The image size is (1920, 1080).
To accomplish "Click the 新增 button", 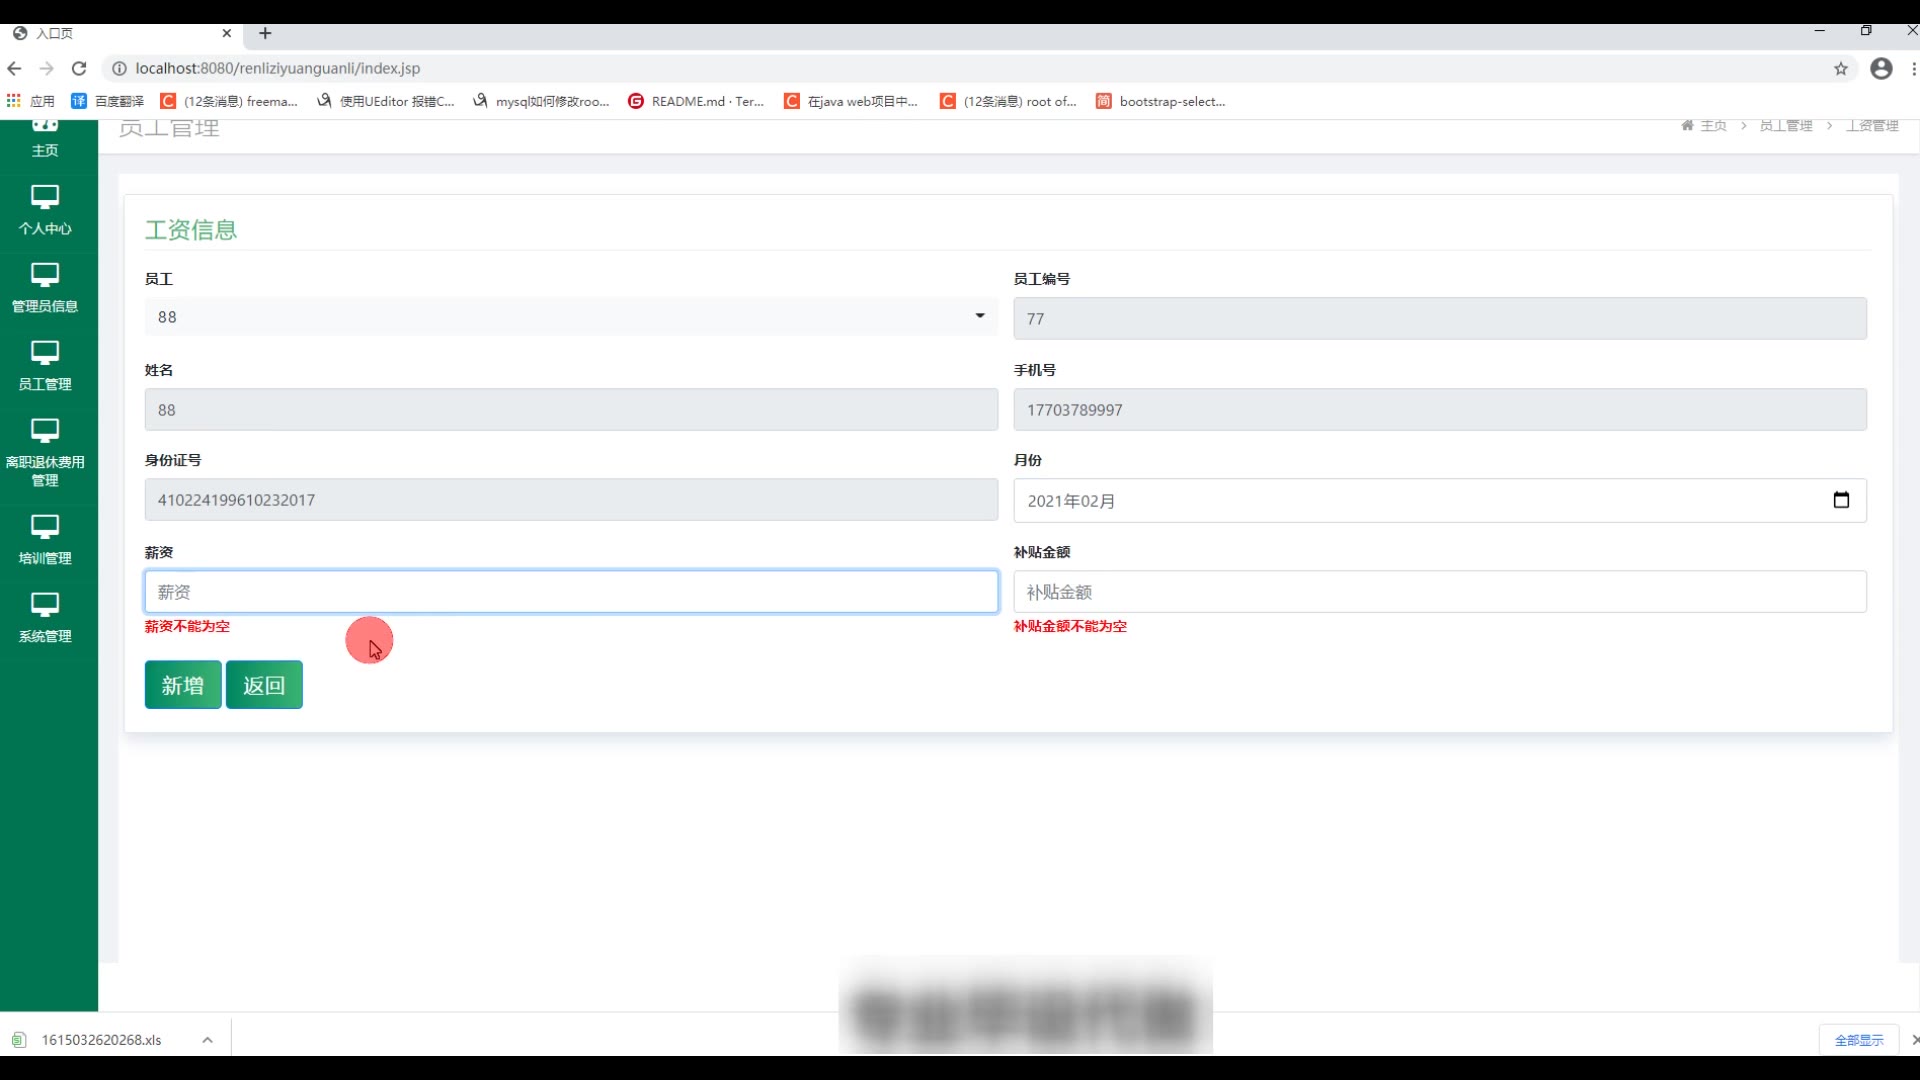I will [183, 685].
